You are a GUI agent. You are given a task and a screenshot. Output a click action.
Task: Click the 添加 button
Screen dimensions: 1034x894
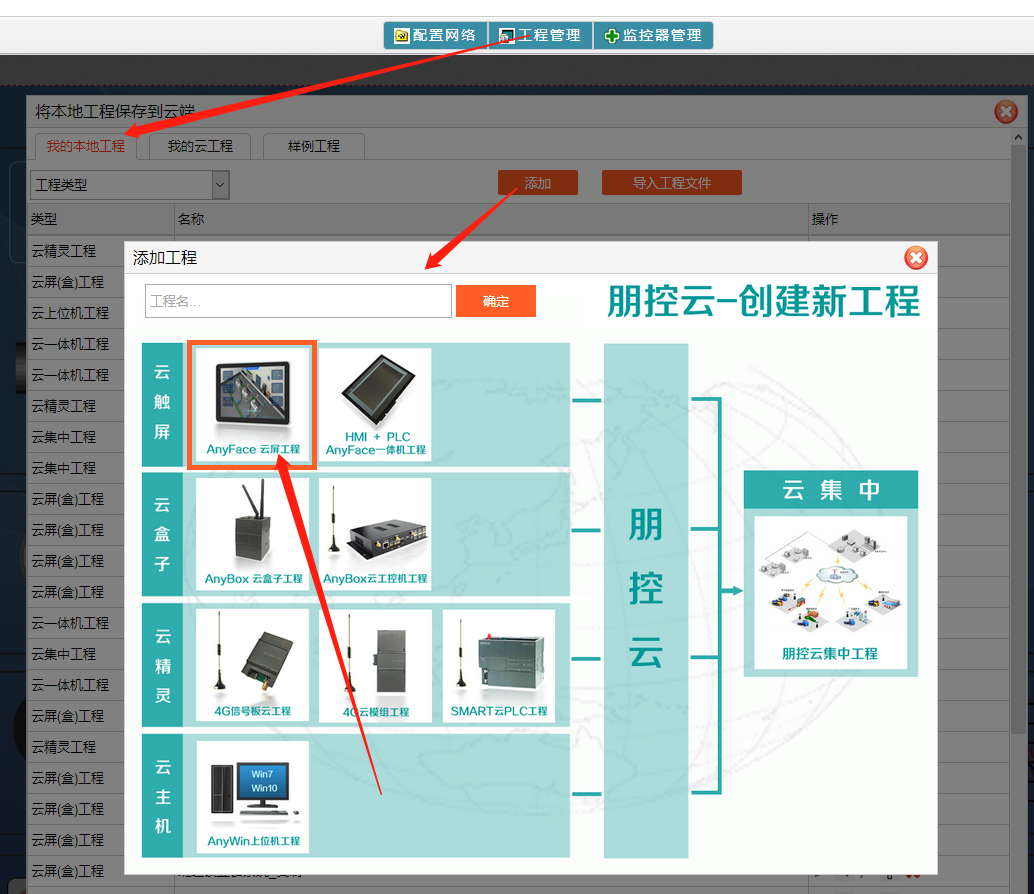[x=538, y=183]
